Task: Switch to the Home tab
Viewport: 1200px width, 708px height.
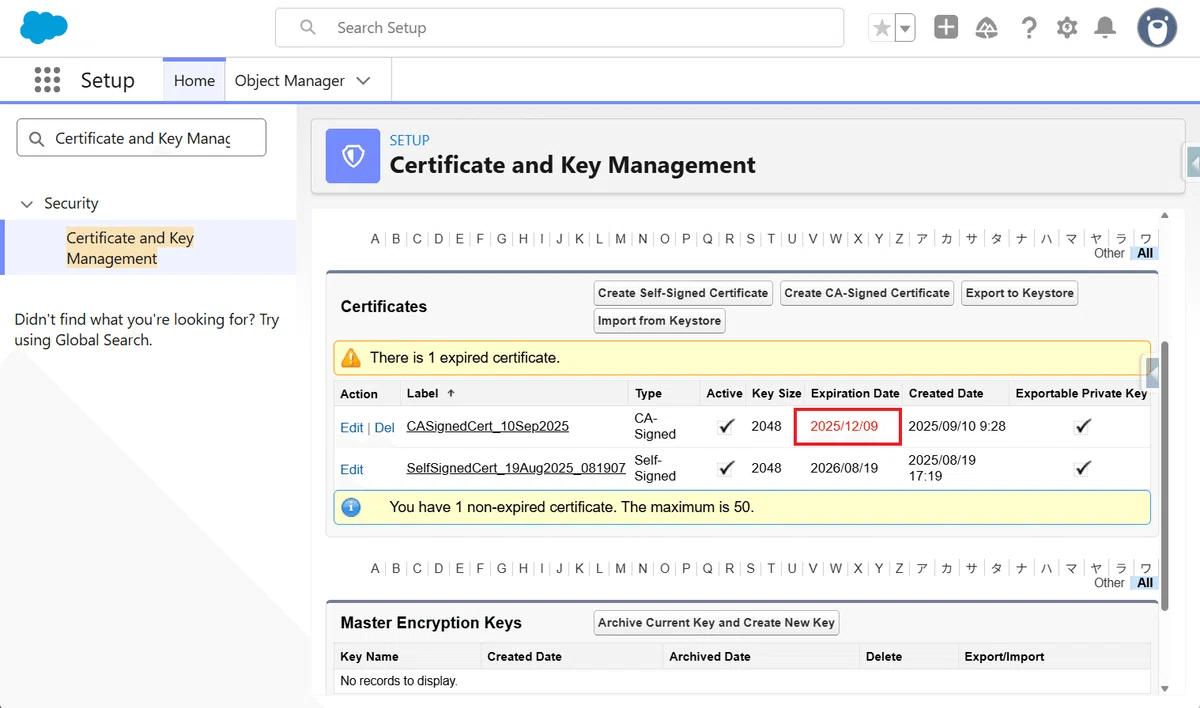Action: pyautogui.click(x=194, y=80)
